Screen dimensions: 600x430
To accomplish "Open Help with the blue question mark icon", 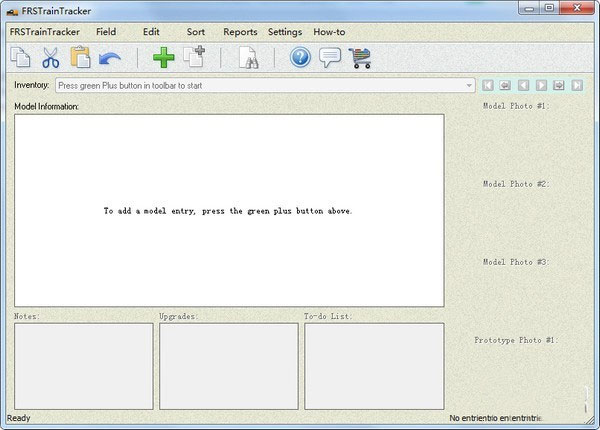I will click(300, 57).
